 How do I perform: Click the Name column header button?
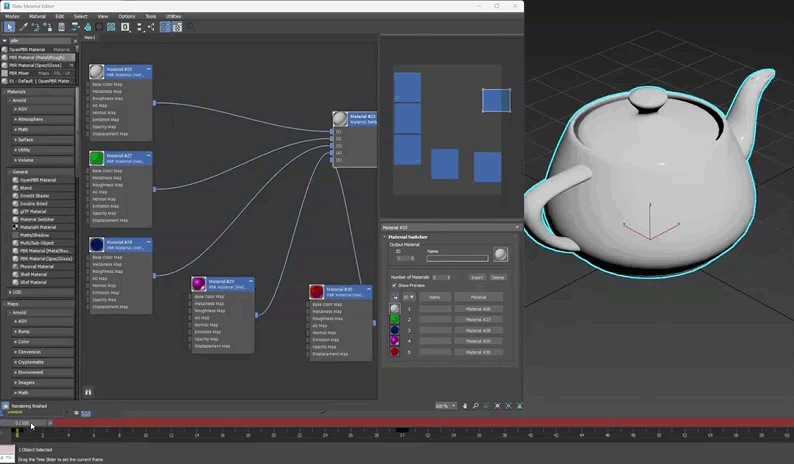(x=434, y=297)
